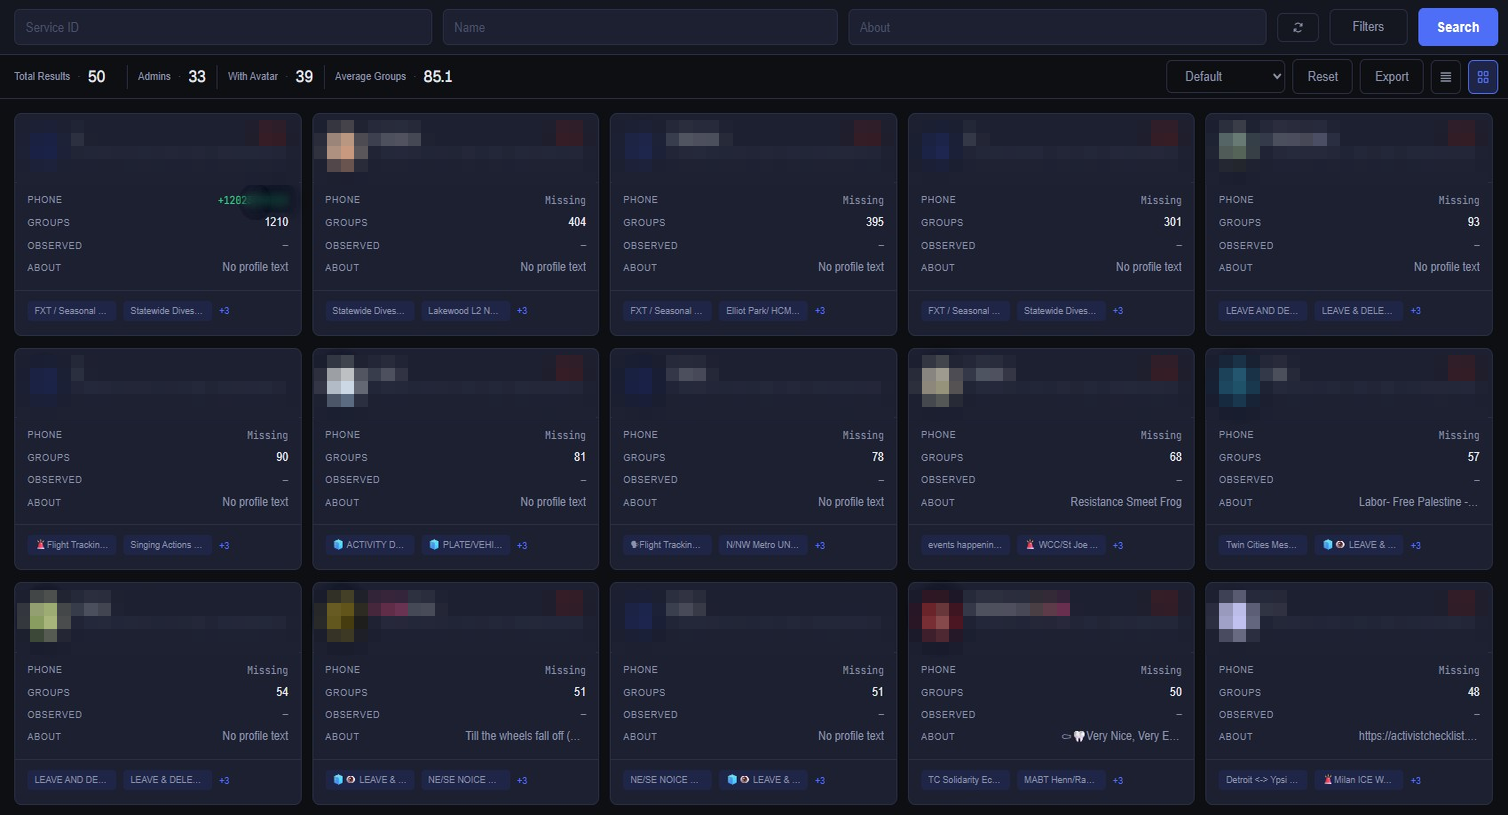Viewport: 1508px width, 815px height.
Task: Open Flight Trackin... tag on 90-groups card
Action: (71, 545)
